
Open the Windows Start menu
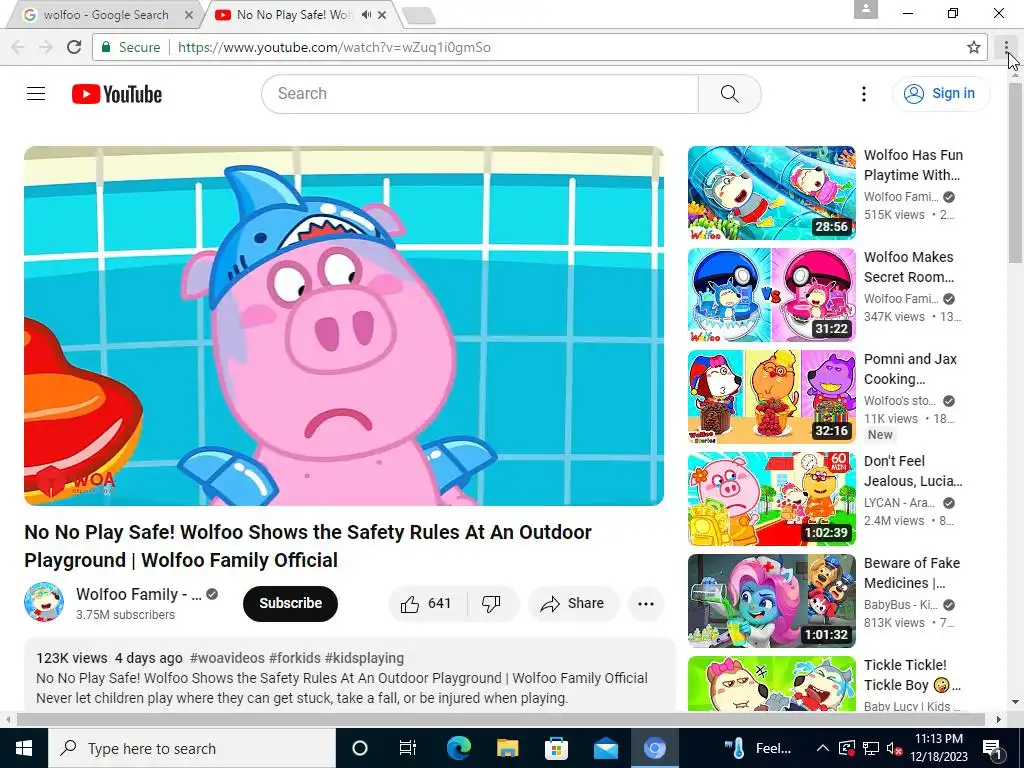click(24, 748)
